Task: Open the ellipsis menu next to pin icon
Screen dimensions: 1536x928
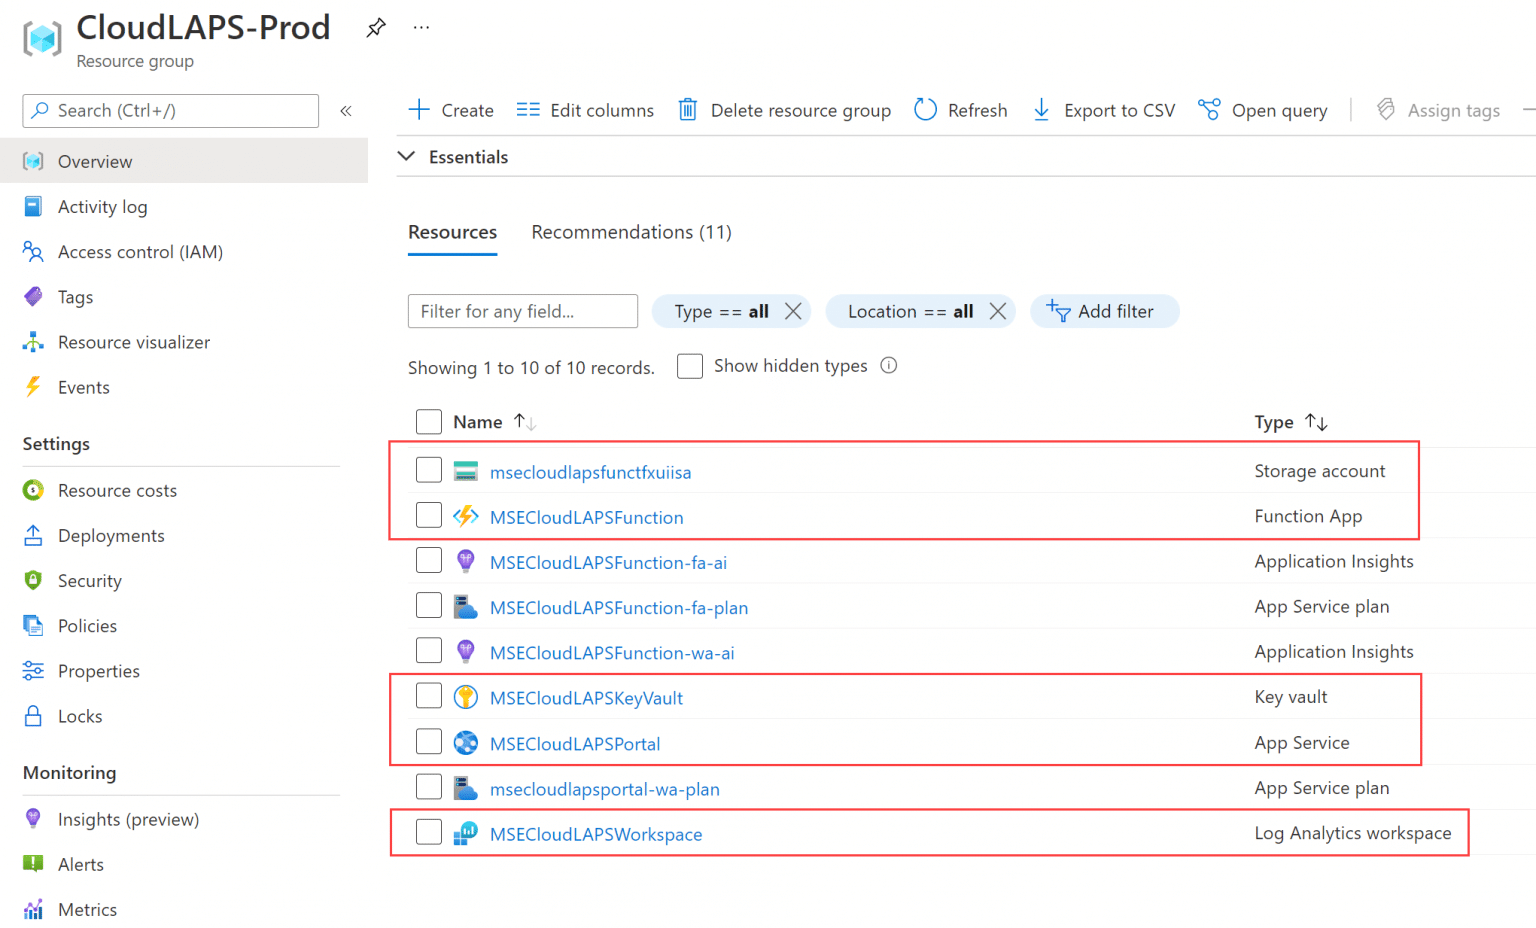Action: point(421,27)
